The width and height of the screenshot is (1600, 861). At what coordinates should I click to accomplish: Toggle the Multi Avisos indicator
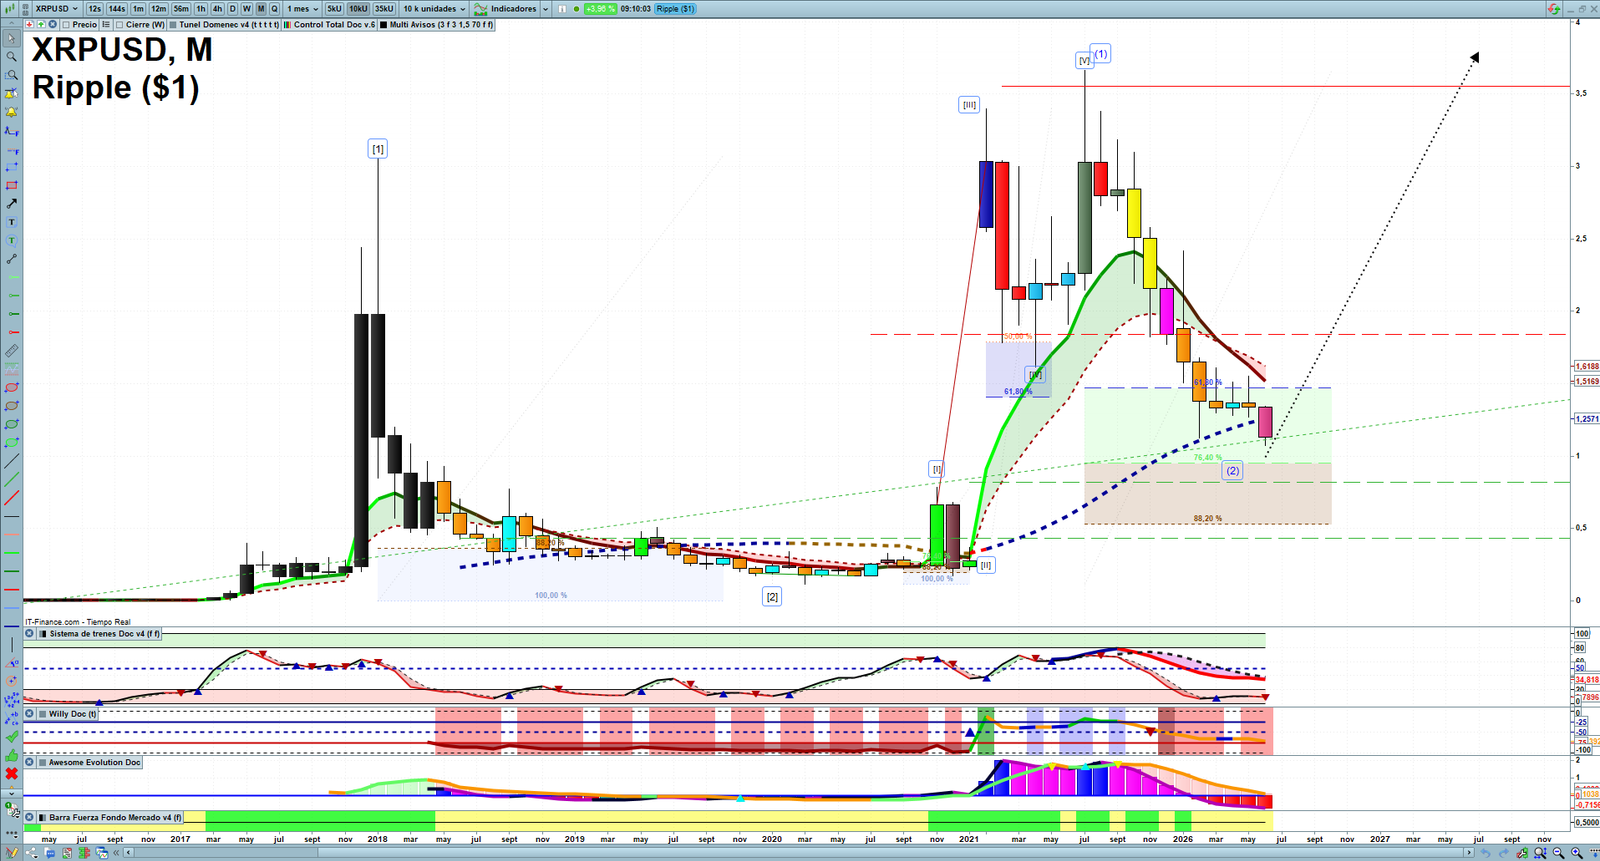[383, 24]
